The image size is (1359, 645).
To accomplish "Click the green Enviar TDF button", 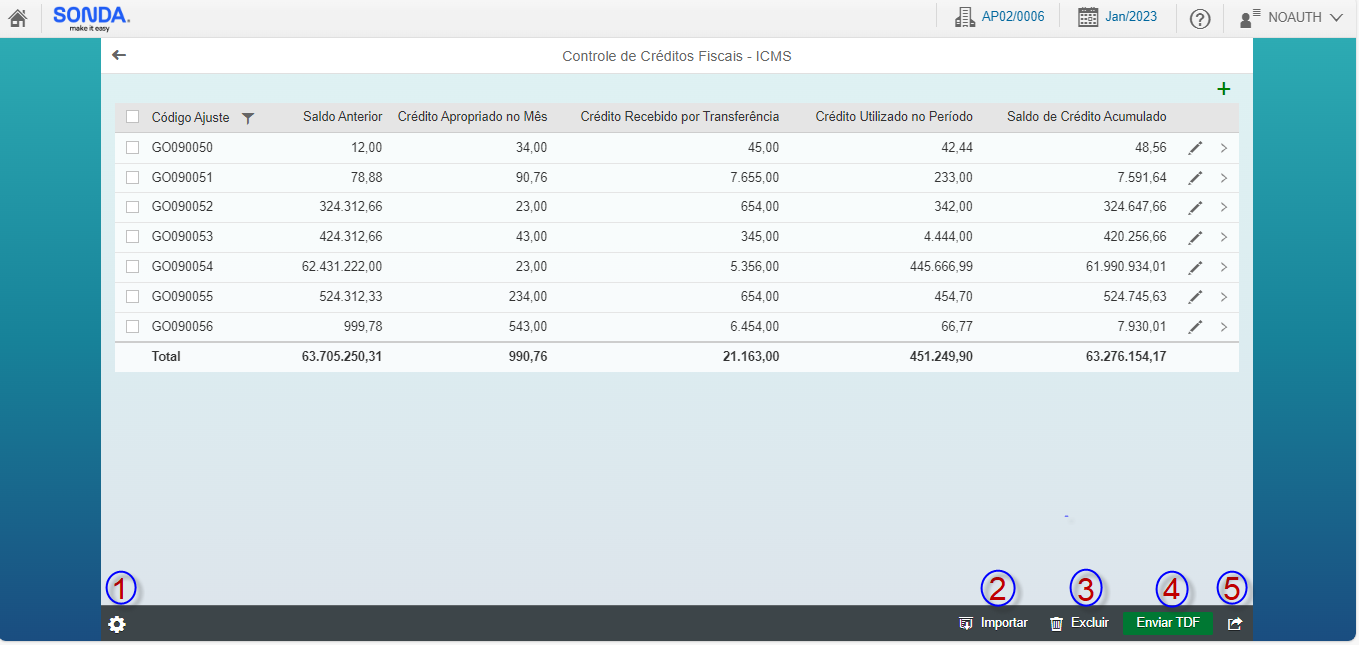I will click(x=1168, y=623).
